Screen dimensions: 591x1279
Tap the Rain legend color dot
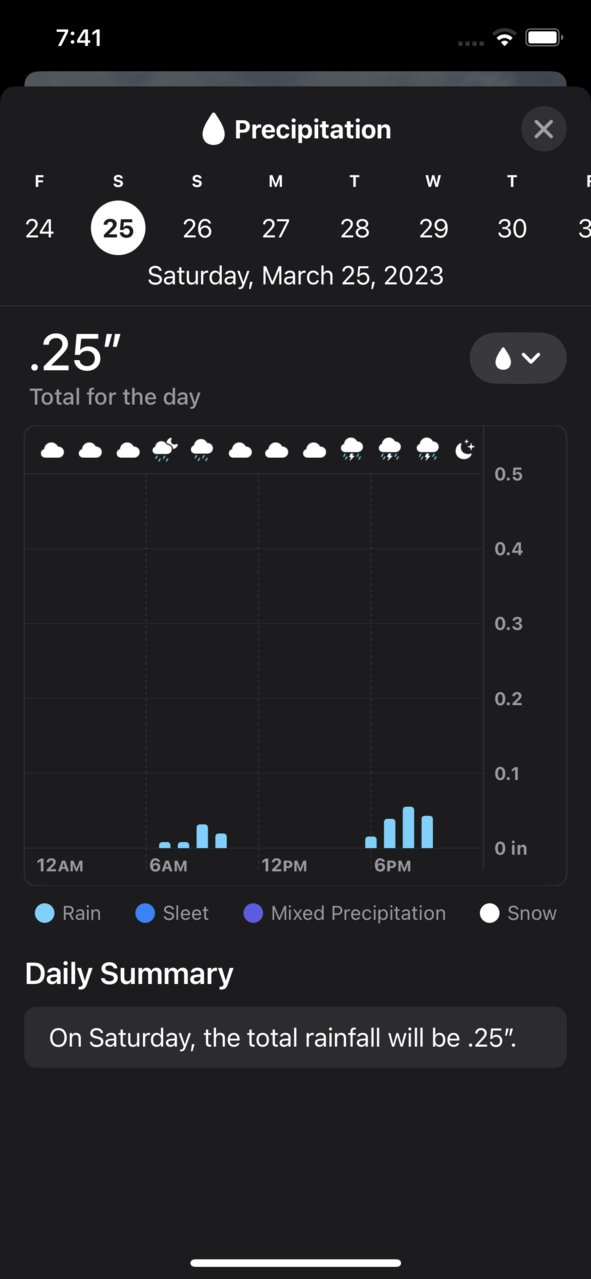[44, 913]
